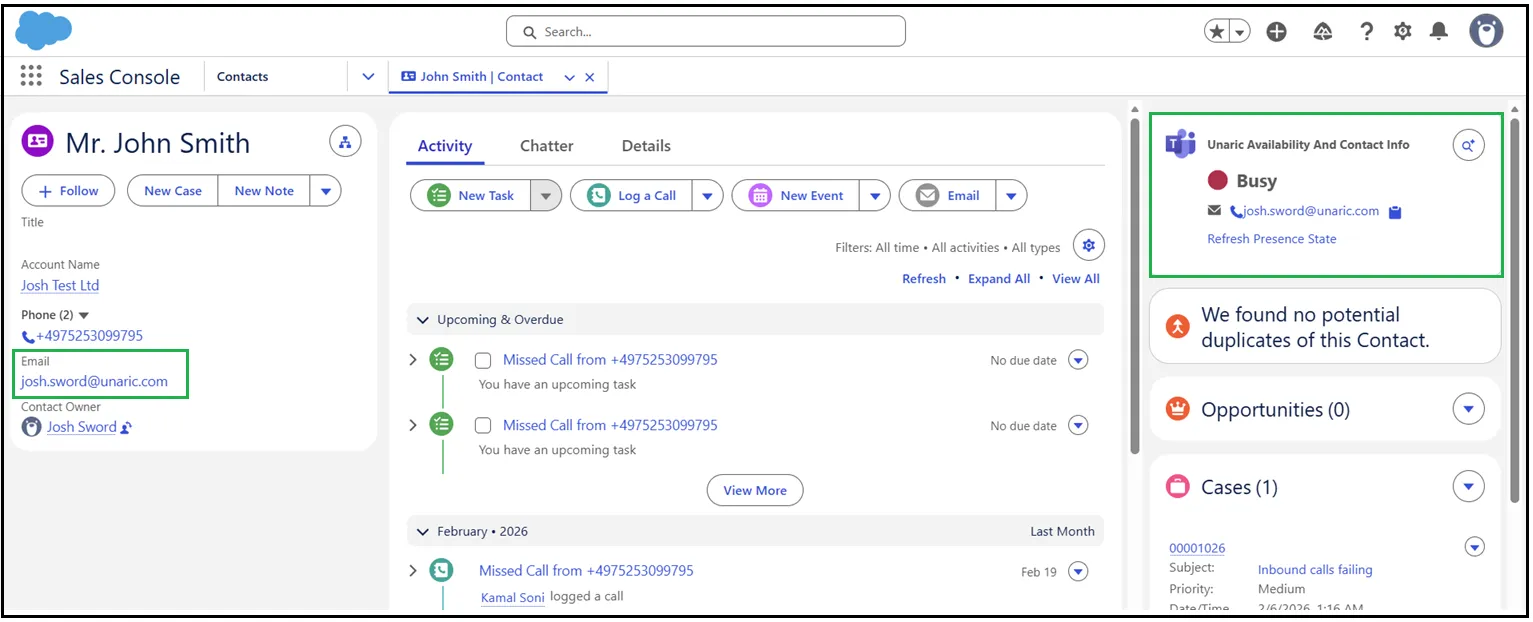1533x622 pixels.
Task: Click the activity panel vertical scrollbar
Action: pos(1134,285)
